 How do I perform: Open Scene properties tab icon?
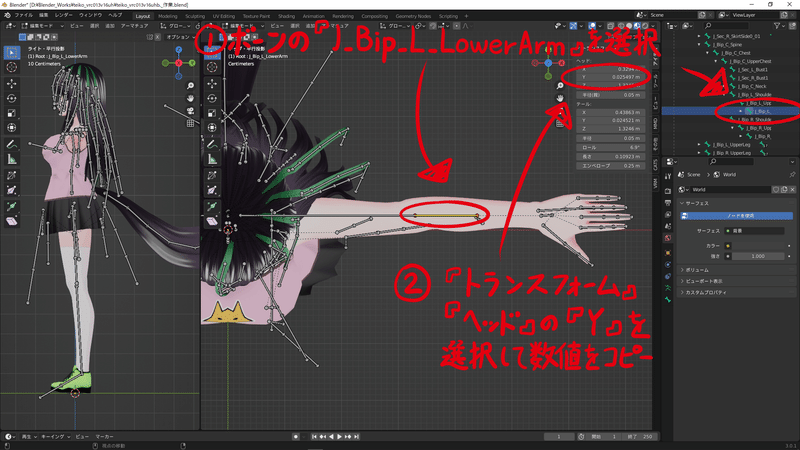[x=668, y=227]
